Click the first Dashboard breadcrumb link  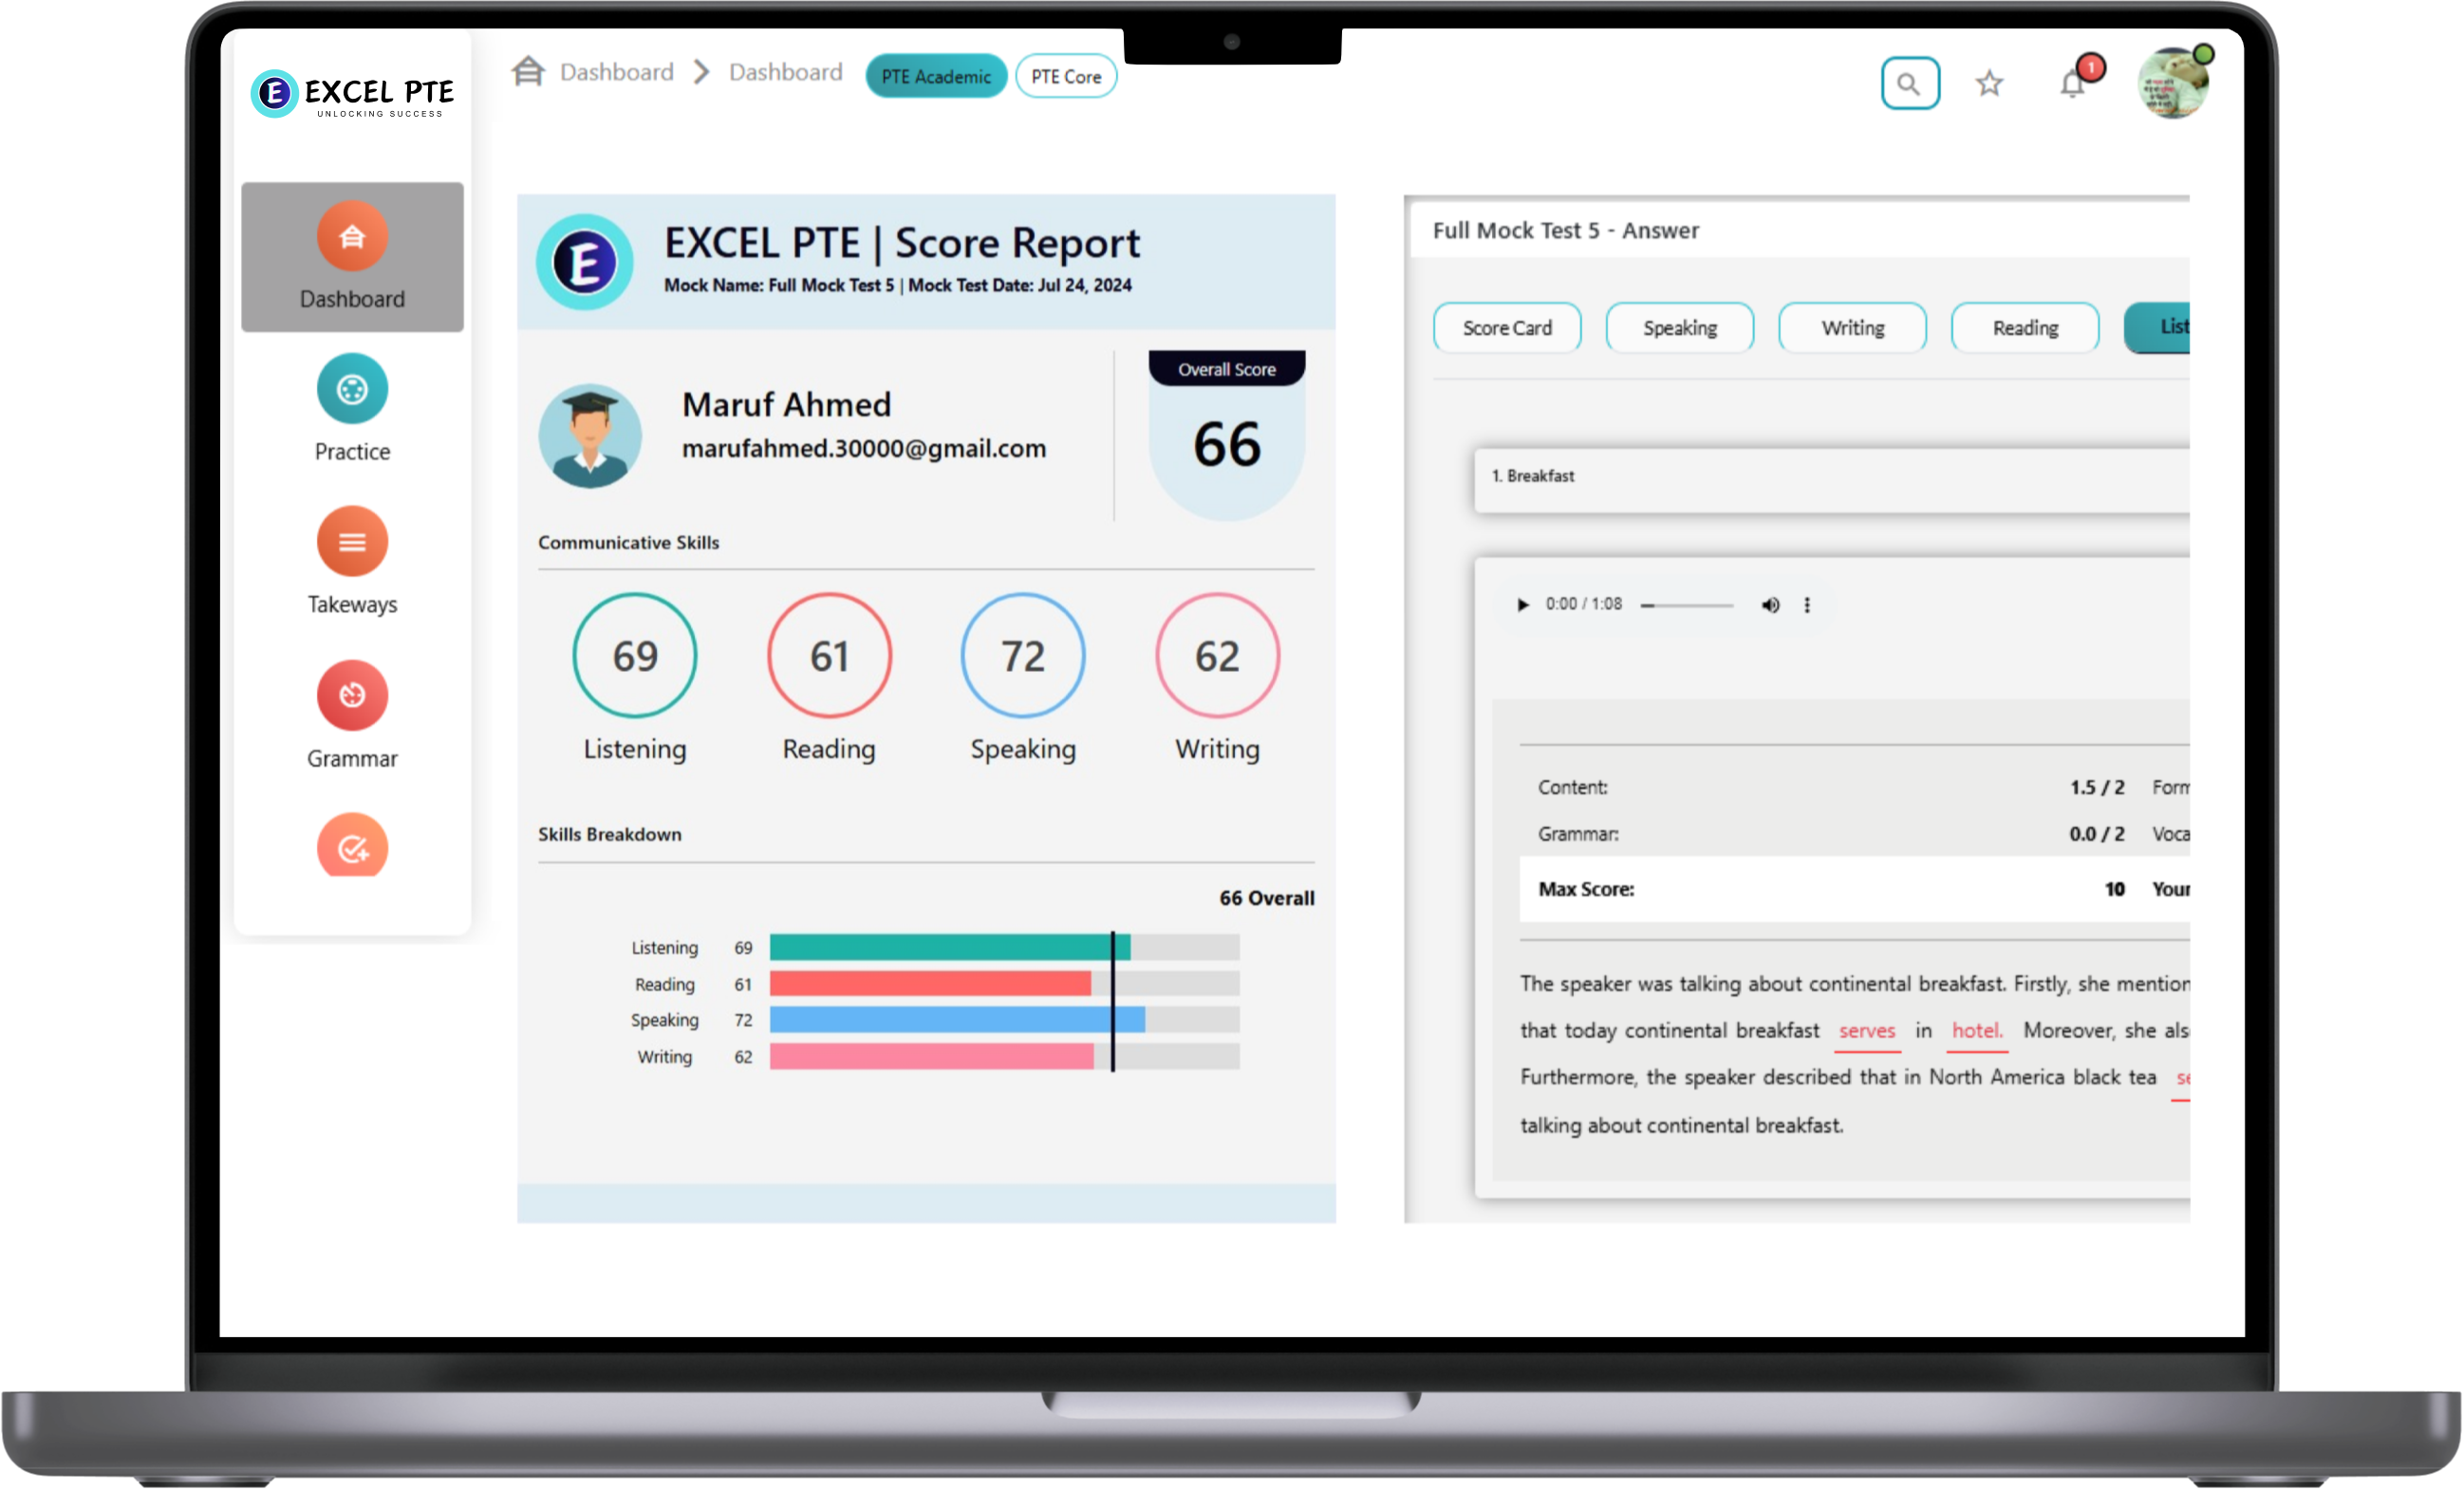click(x=617, y=72)
